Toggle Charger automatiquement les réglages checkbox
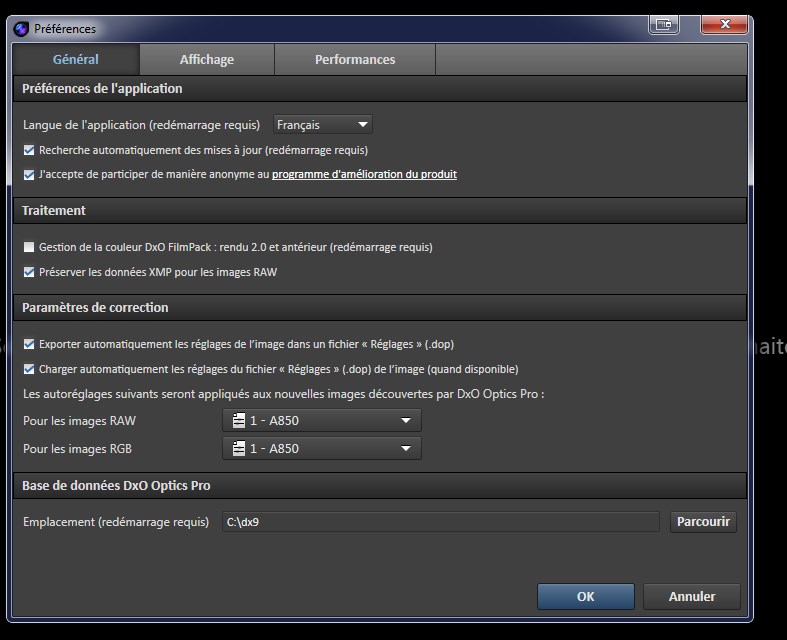The height and width of the screenshot is (640, 787). point(29,369)
